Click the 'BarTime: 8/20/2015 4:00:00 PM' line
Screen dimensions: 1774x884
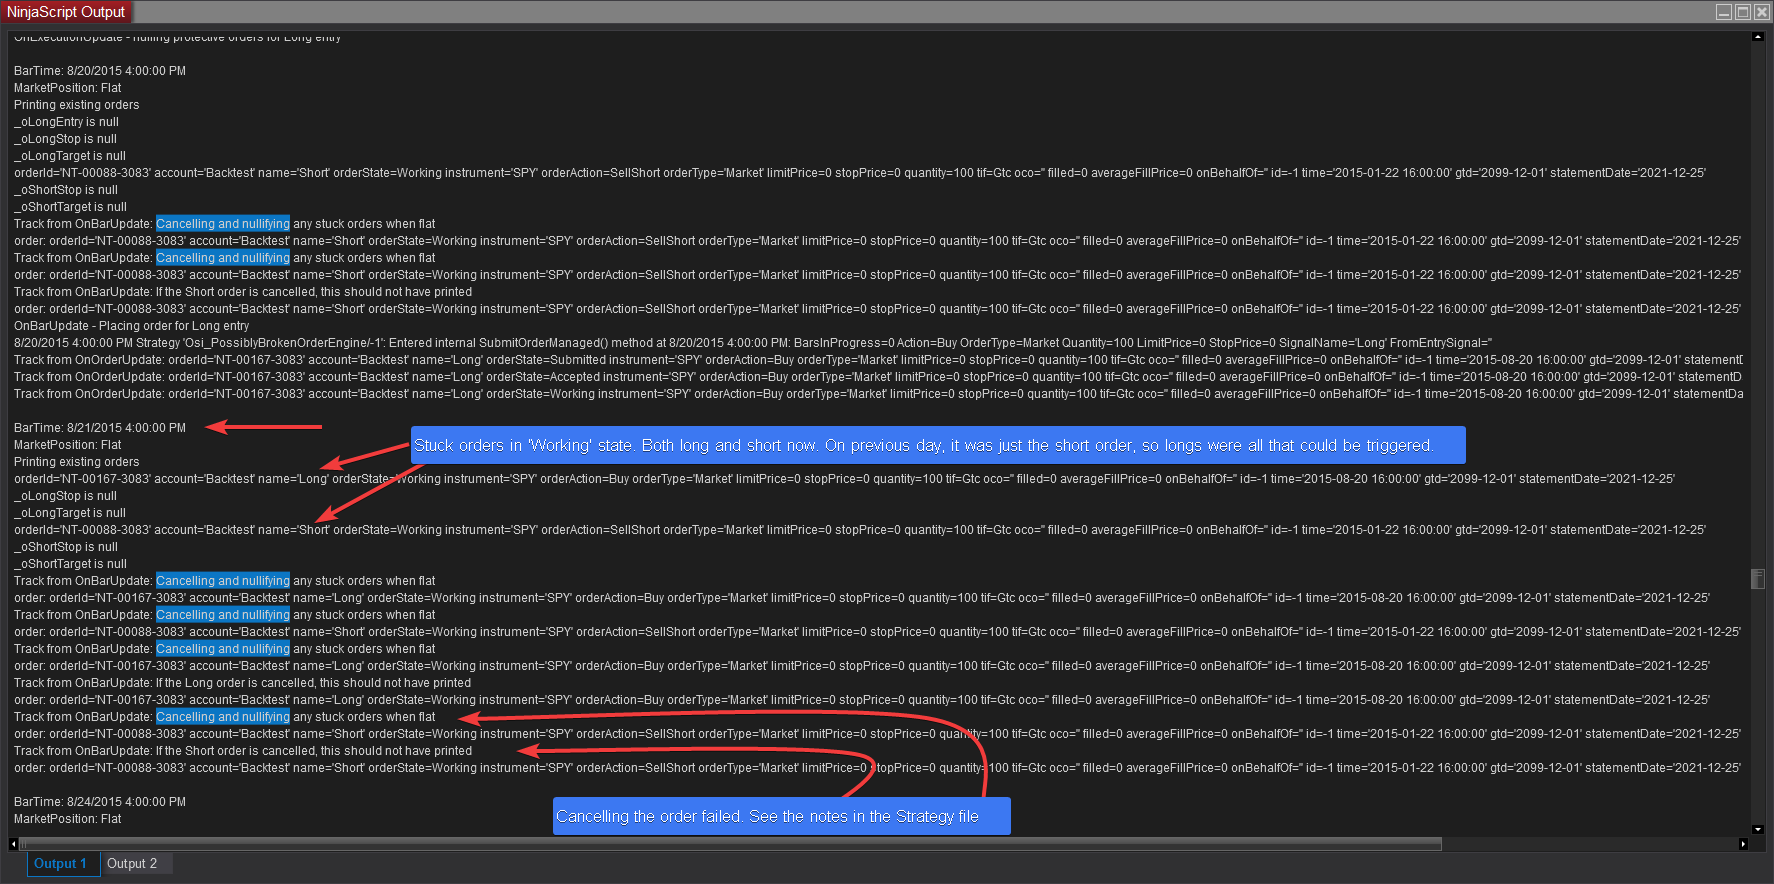(x=100, y=71)
